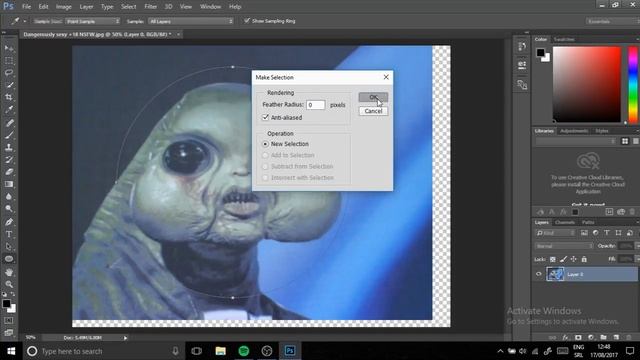The height and width of the screenshot is (360, 640).
Task: Open the File menu
Action: pos(26,7)
